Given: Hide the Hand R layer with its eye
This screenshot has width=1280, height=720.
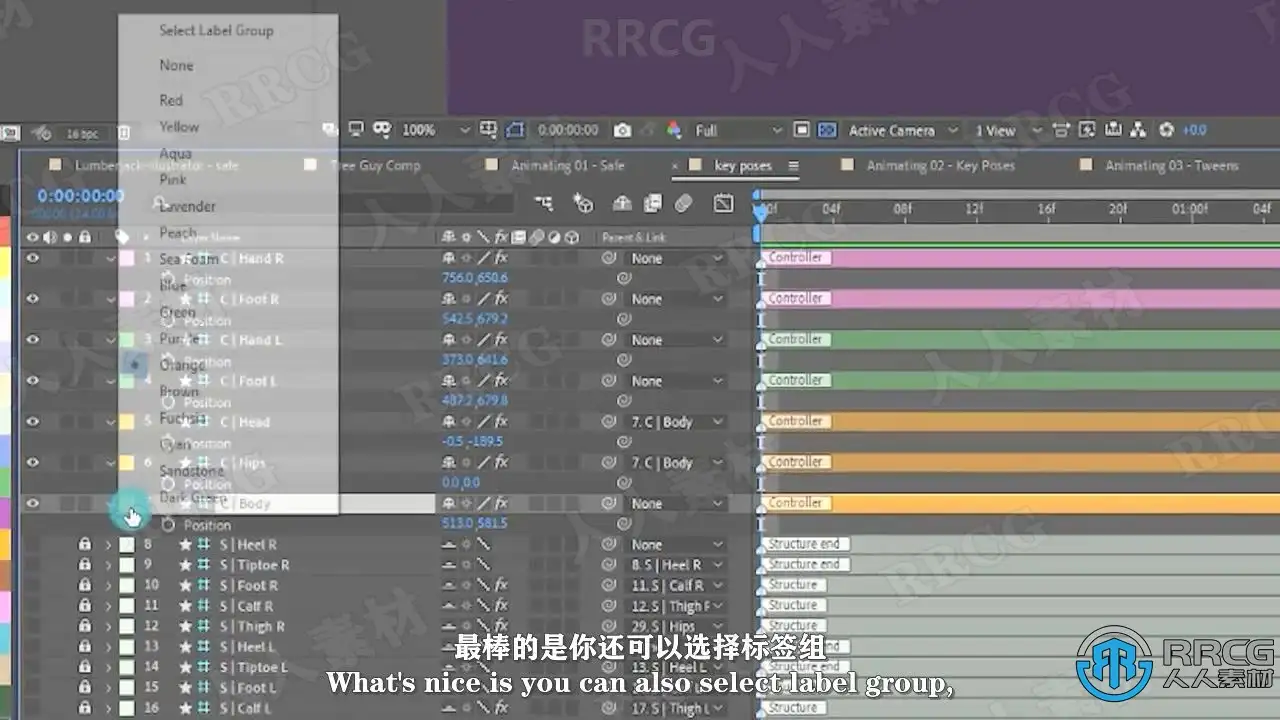Looking at the screenshot, I should (33, 258).
